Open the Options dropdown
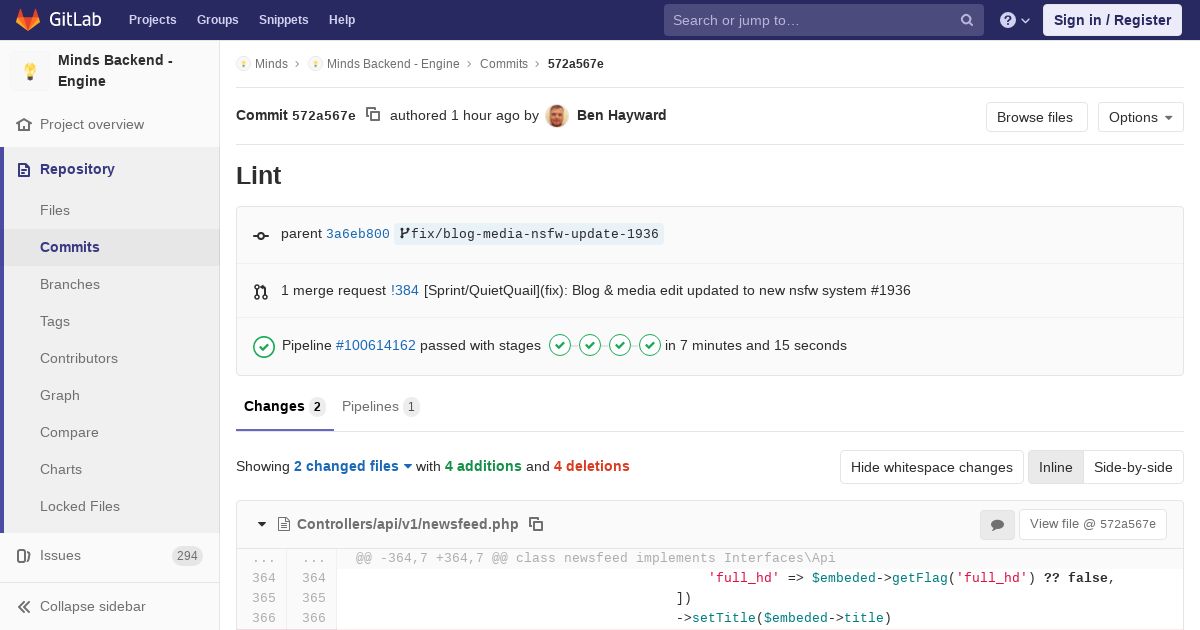1200x630 pixels. coord(1140,117)
